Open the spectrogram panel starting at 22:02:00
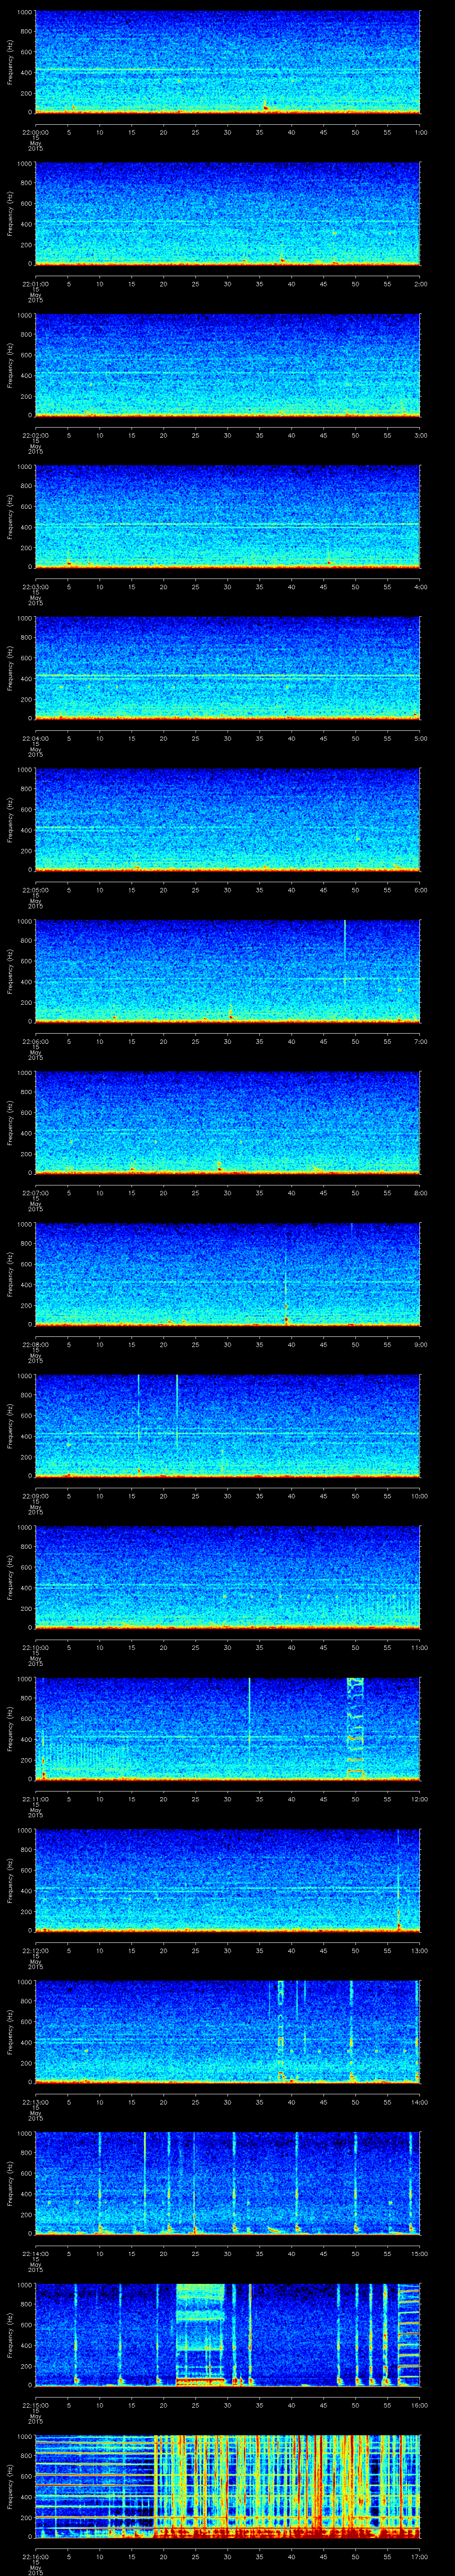This screenshot has height=2576, width=455. click(228, 365)
